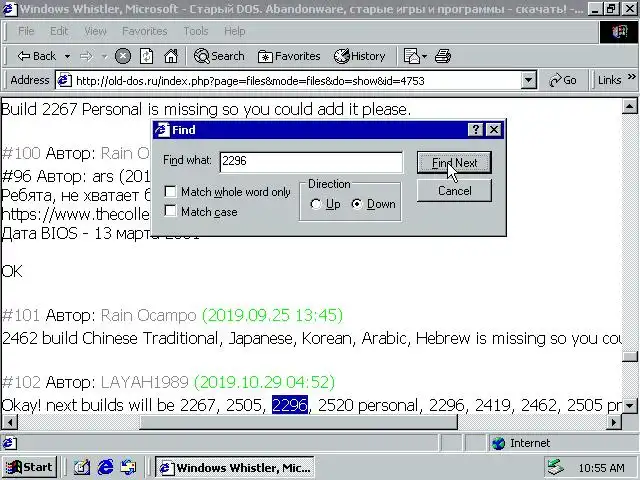
Task: Launch Outlook Express from quick launch
Action: pyautogui.click(x=129, y=467)
